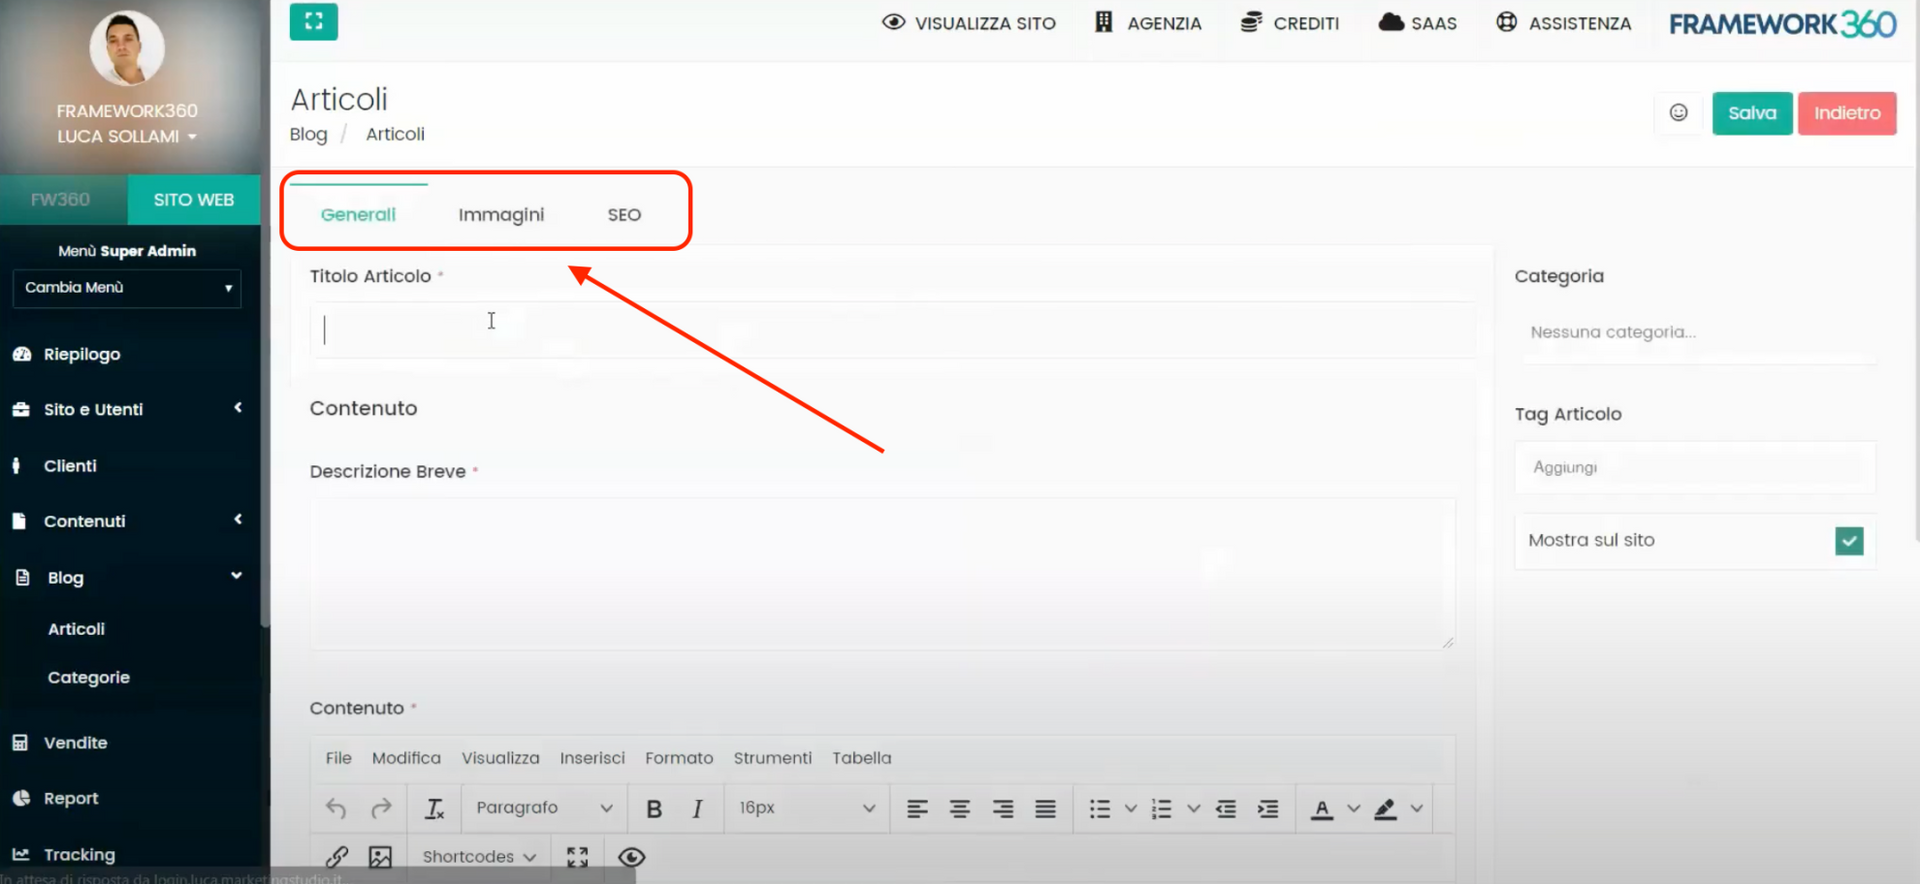The image size is (1920, 884).
Task: Click the Salva button
Action: tap(1752, 113)
